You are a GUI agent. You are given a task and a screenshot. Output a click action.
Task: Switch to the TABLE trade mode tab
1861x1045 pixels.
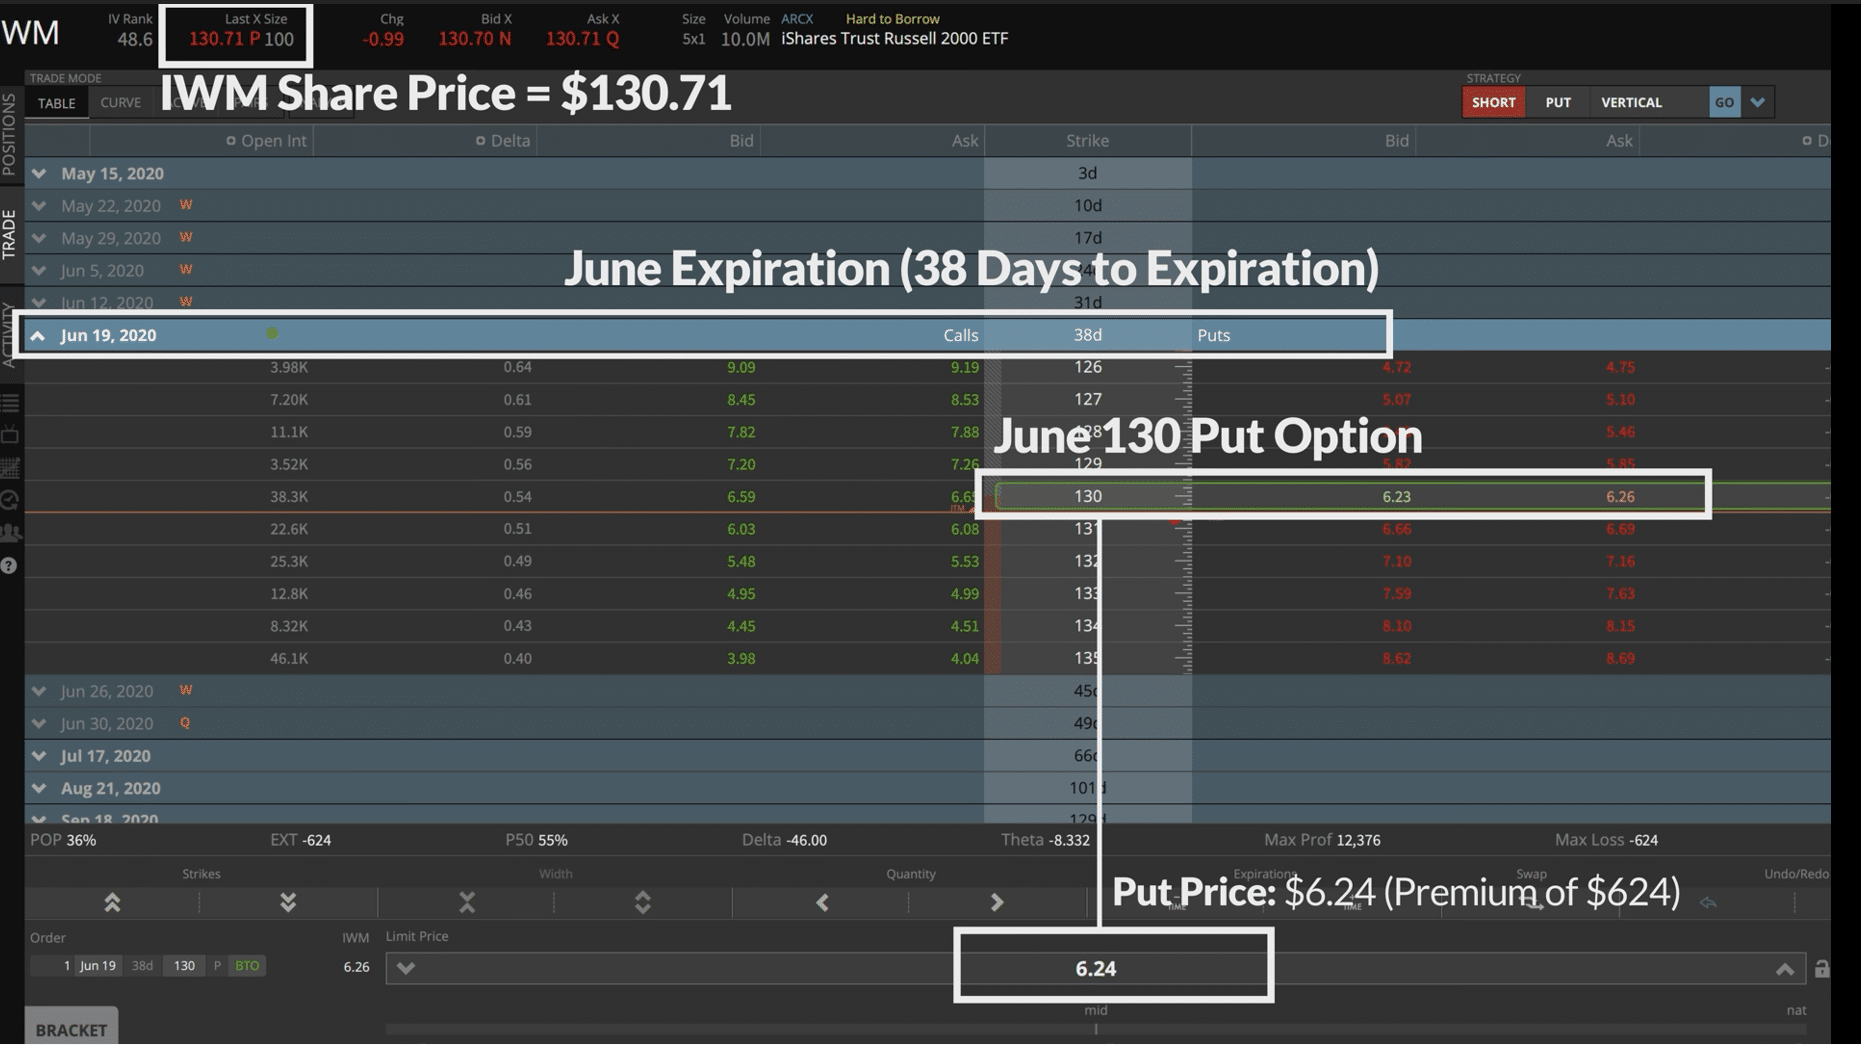coord(57,103)
